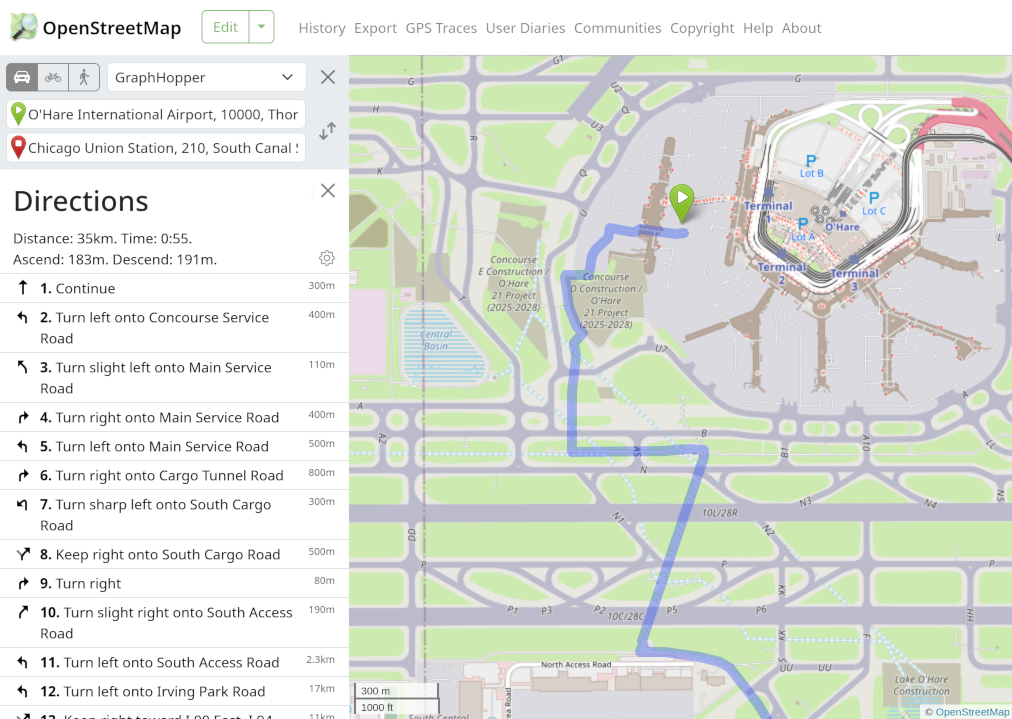1012x719 pixels.
Task: Select step 11 Turn left onto South Access Road
Action: [x=174, y=662]
